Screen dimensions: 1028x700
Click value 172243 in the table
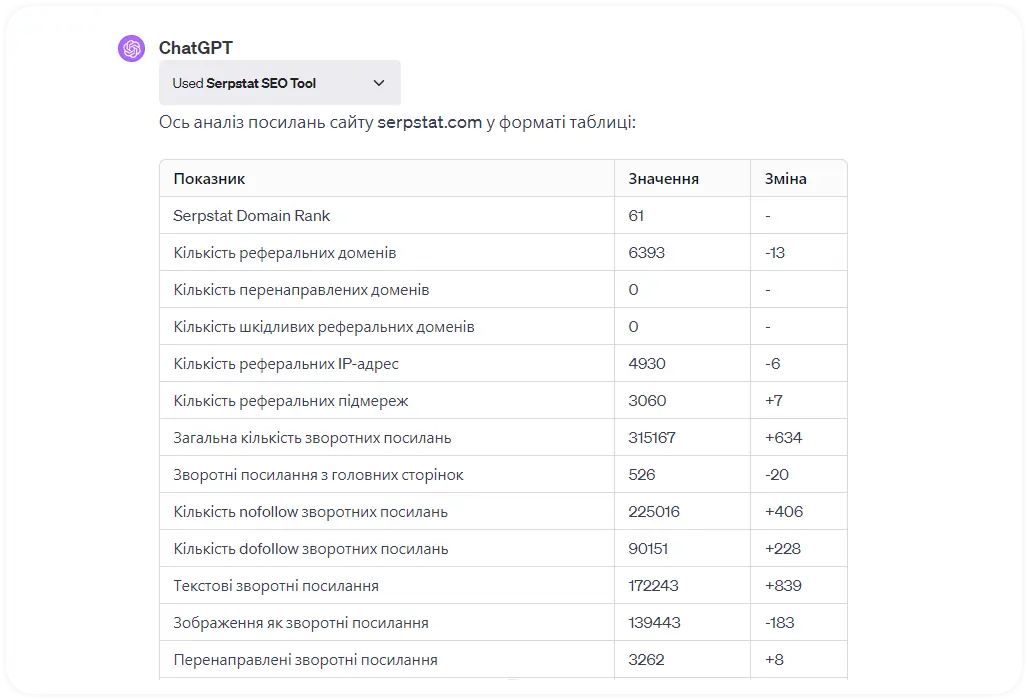click(653, 586)
